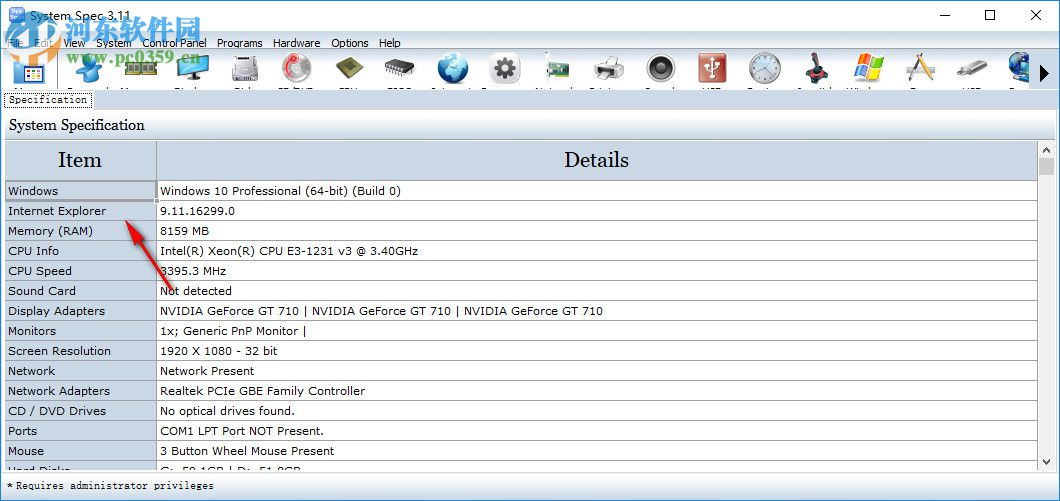Click the 1920 X 1080 resolution value
1060x501 pixels.
pos(597,351)
